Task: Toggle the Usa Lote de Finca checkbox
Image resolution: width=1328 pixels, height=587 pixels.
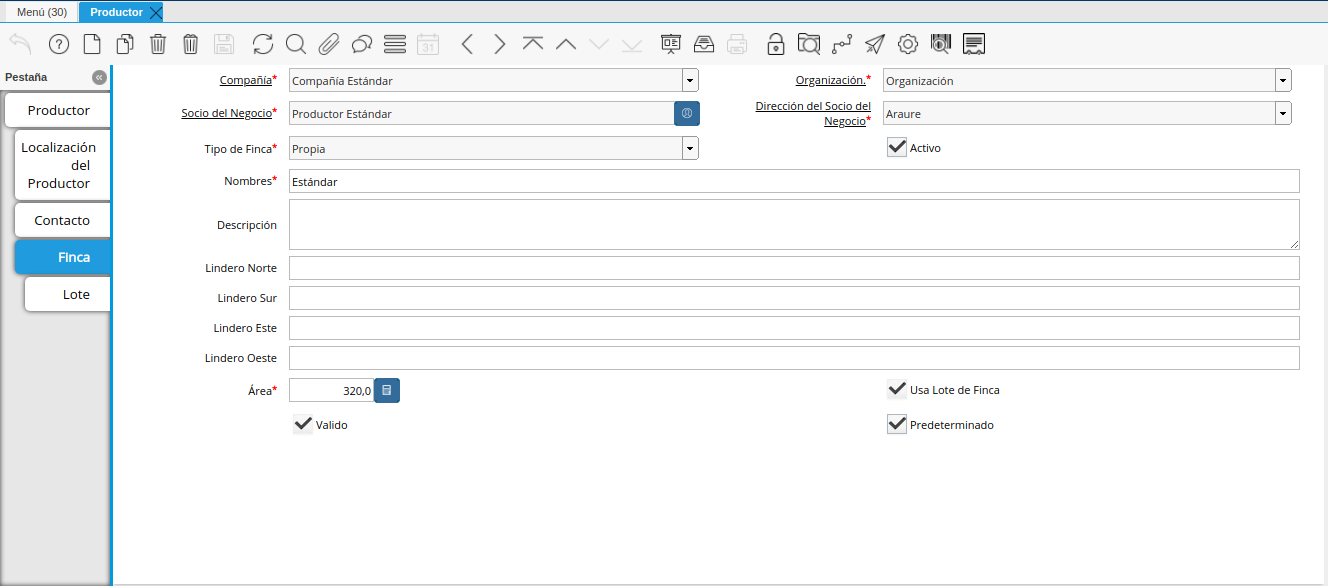Action: pos(897,389)
